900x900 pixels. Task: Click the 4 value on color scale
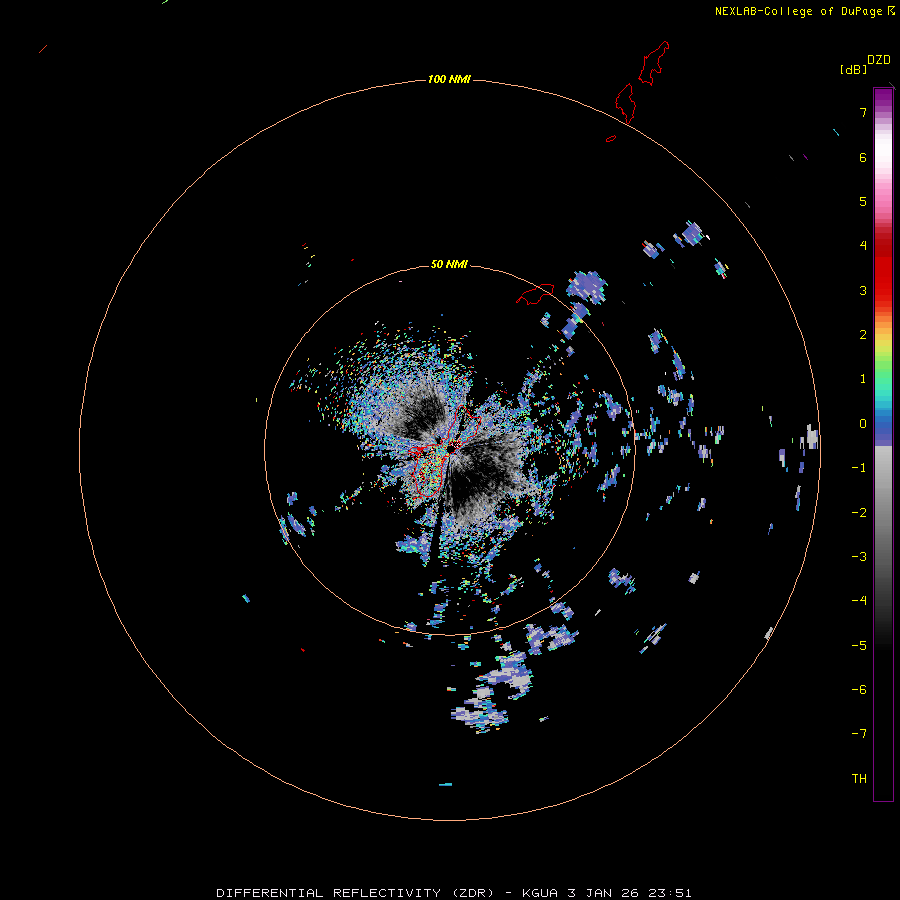point(863,246)
